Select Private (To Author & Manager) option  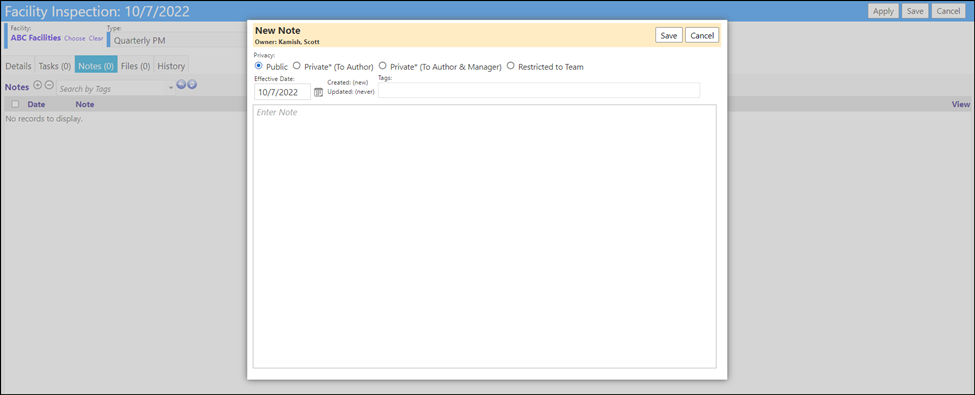pos(382,65)
